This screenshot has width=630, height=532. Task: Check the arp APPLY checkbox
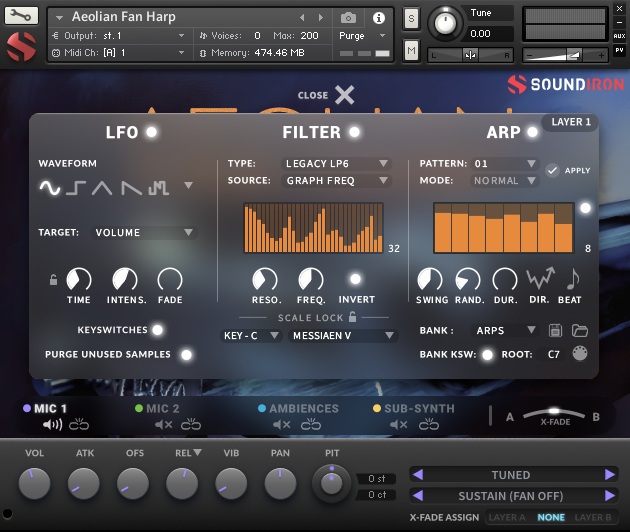pos(552,170)
